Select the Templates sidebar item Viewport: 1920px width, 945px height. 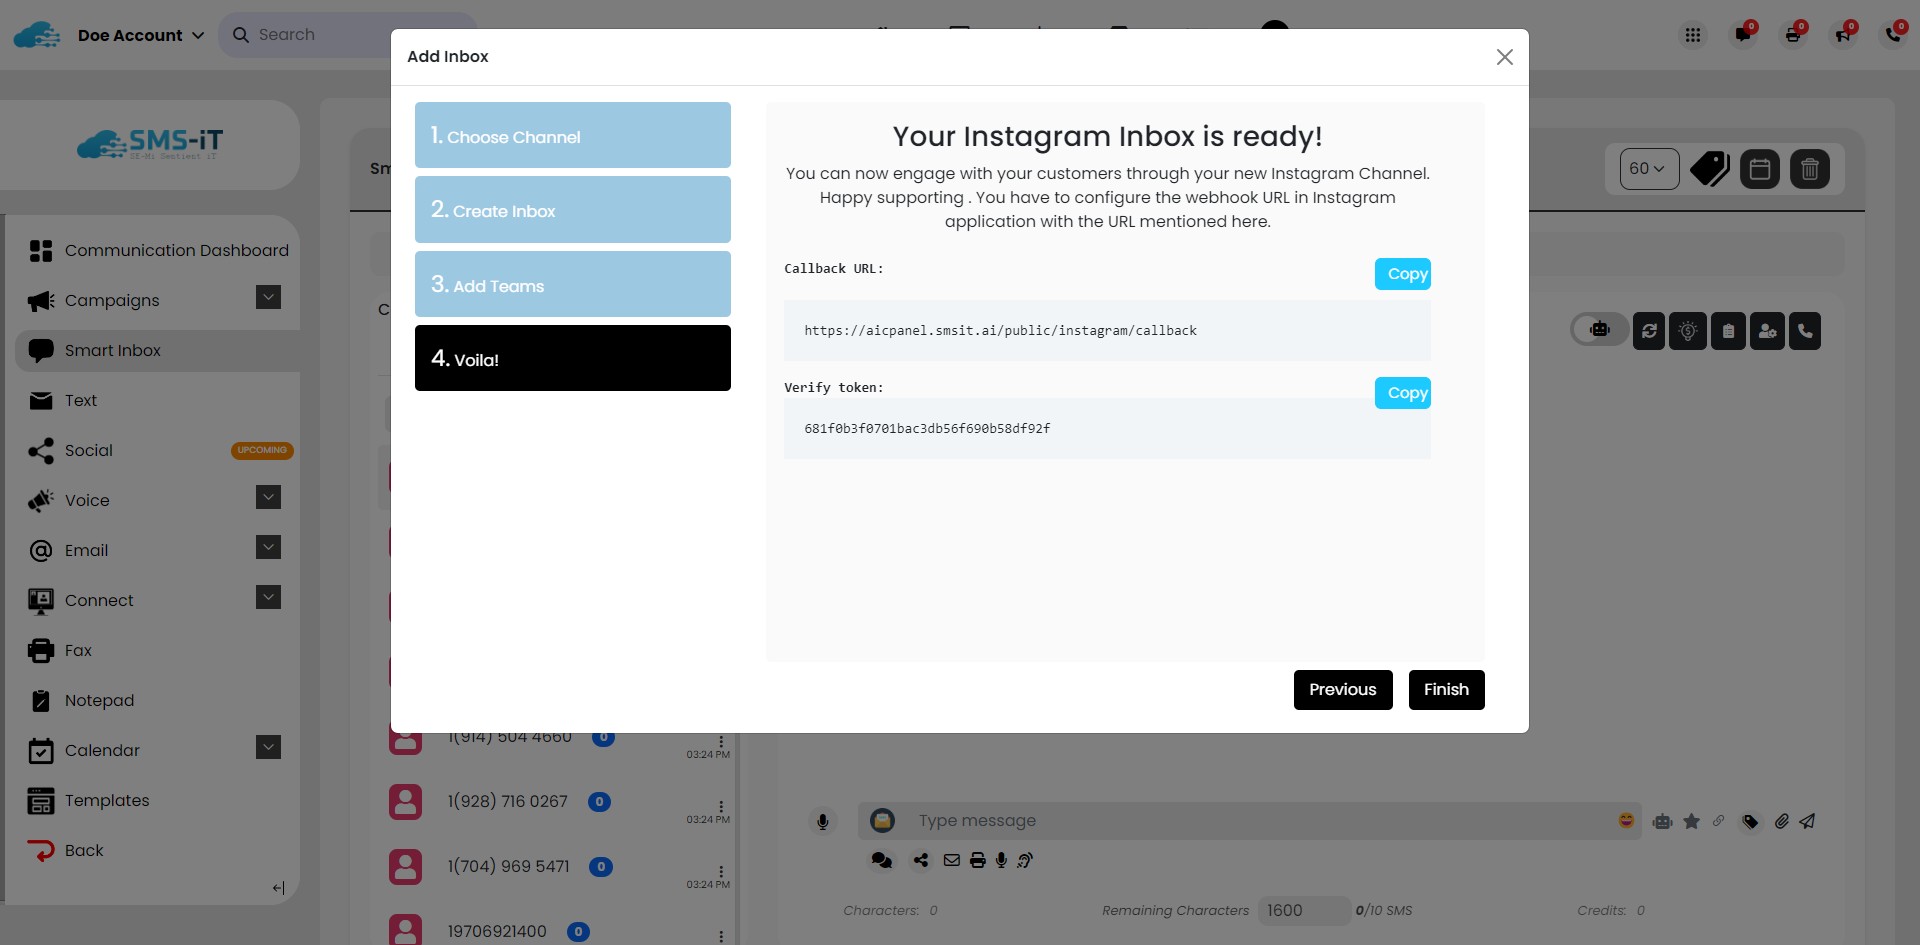pyautogui.click(x=107, y=801)
